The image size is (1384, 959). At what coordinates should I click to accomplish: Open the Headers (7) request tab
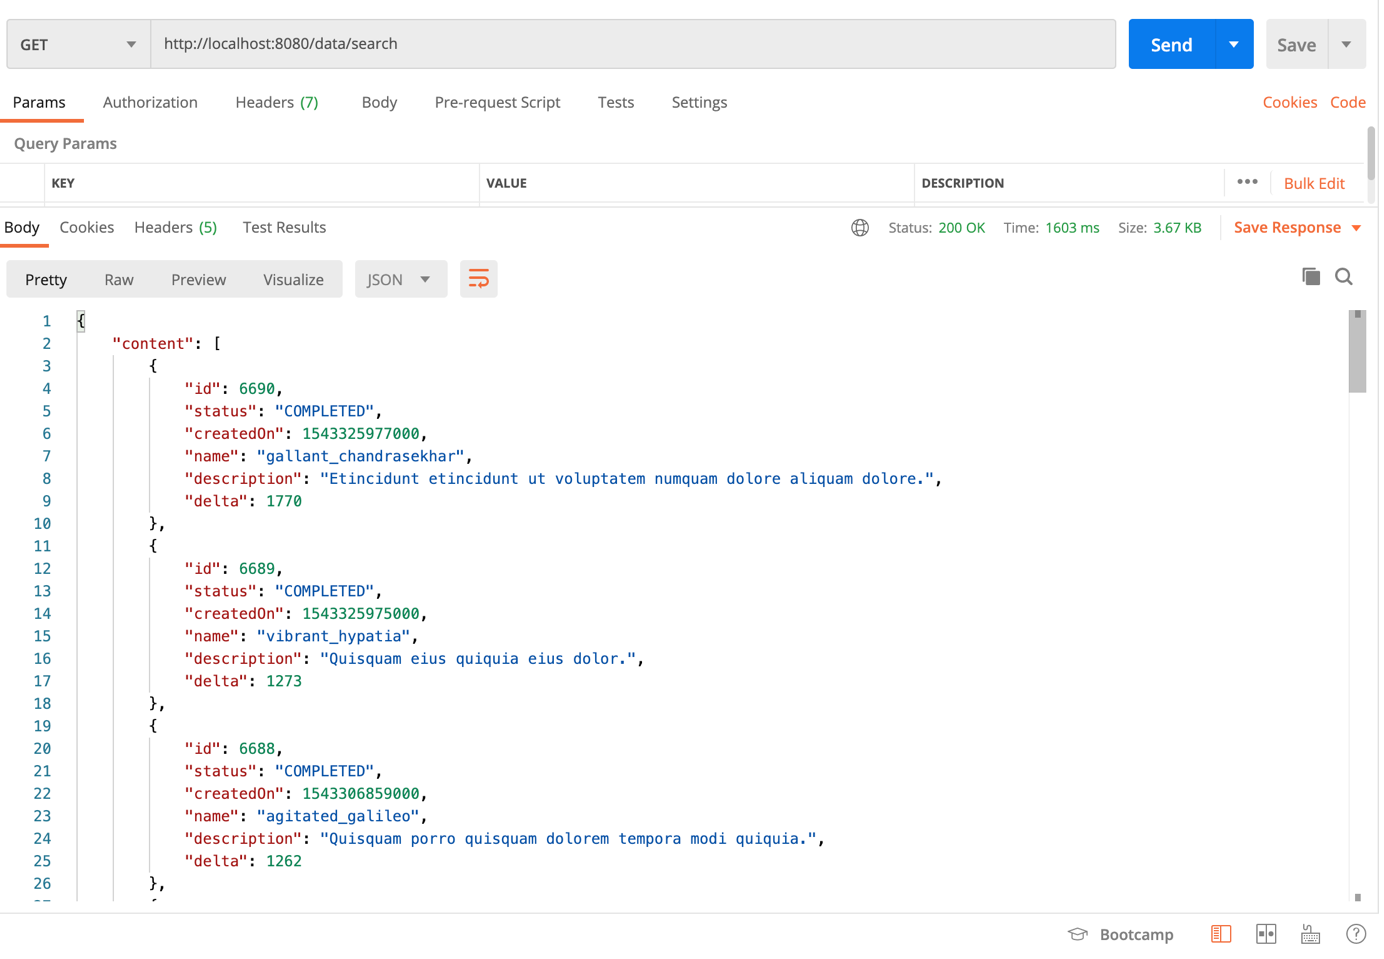[276, 102]
